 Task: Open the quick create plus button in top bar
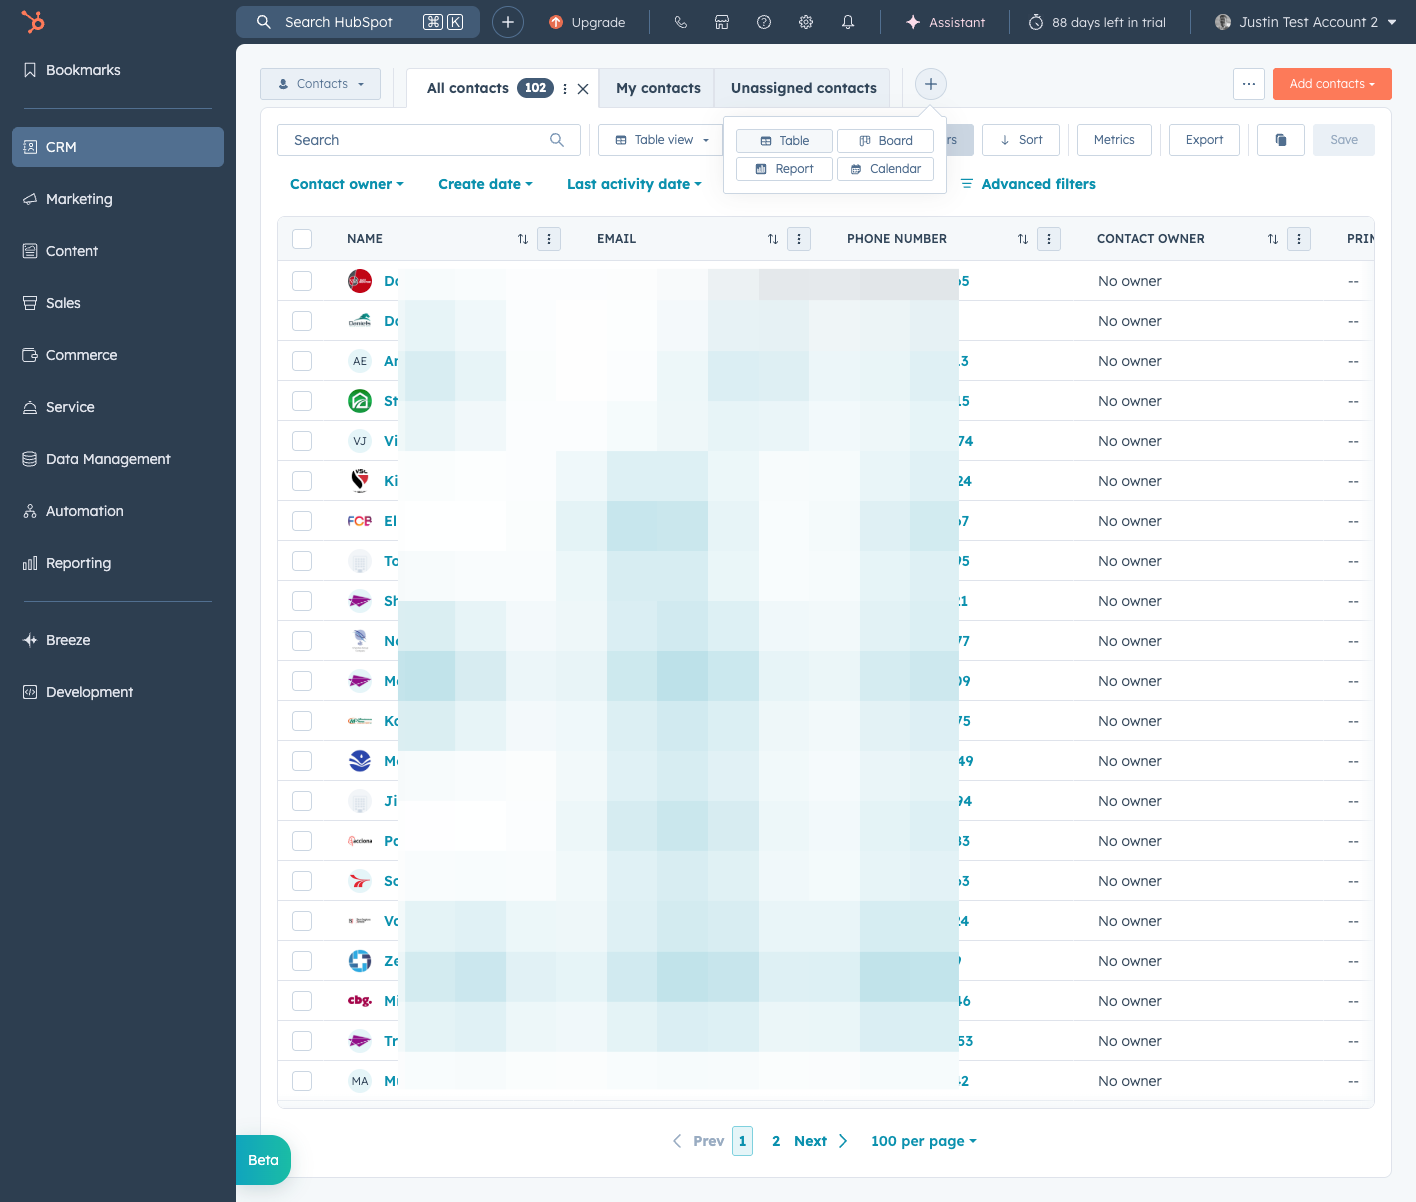coord(508,22)
